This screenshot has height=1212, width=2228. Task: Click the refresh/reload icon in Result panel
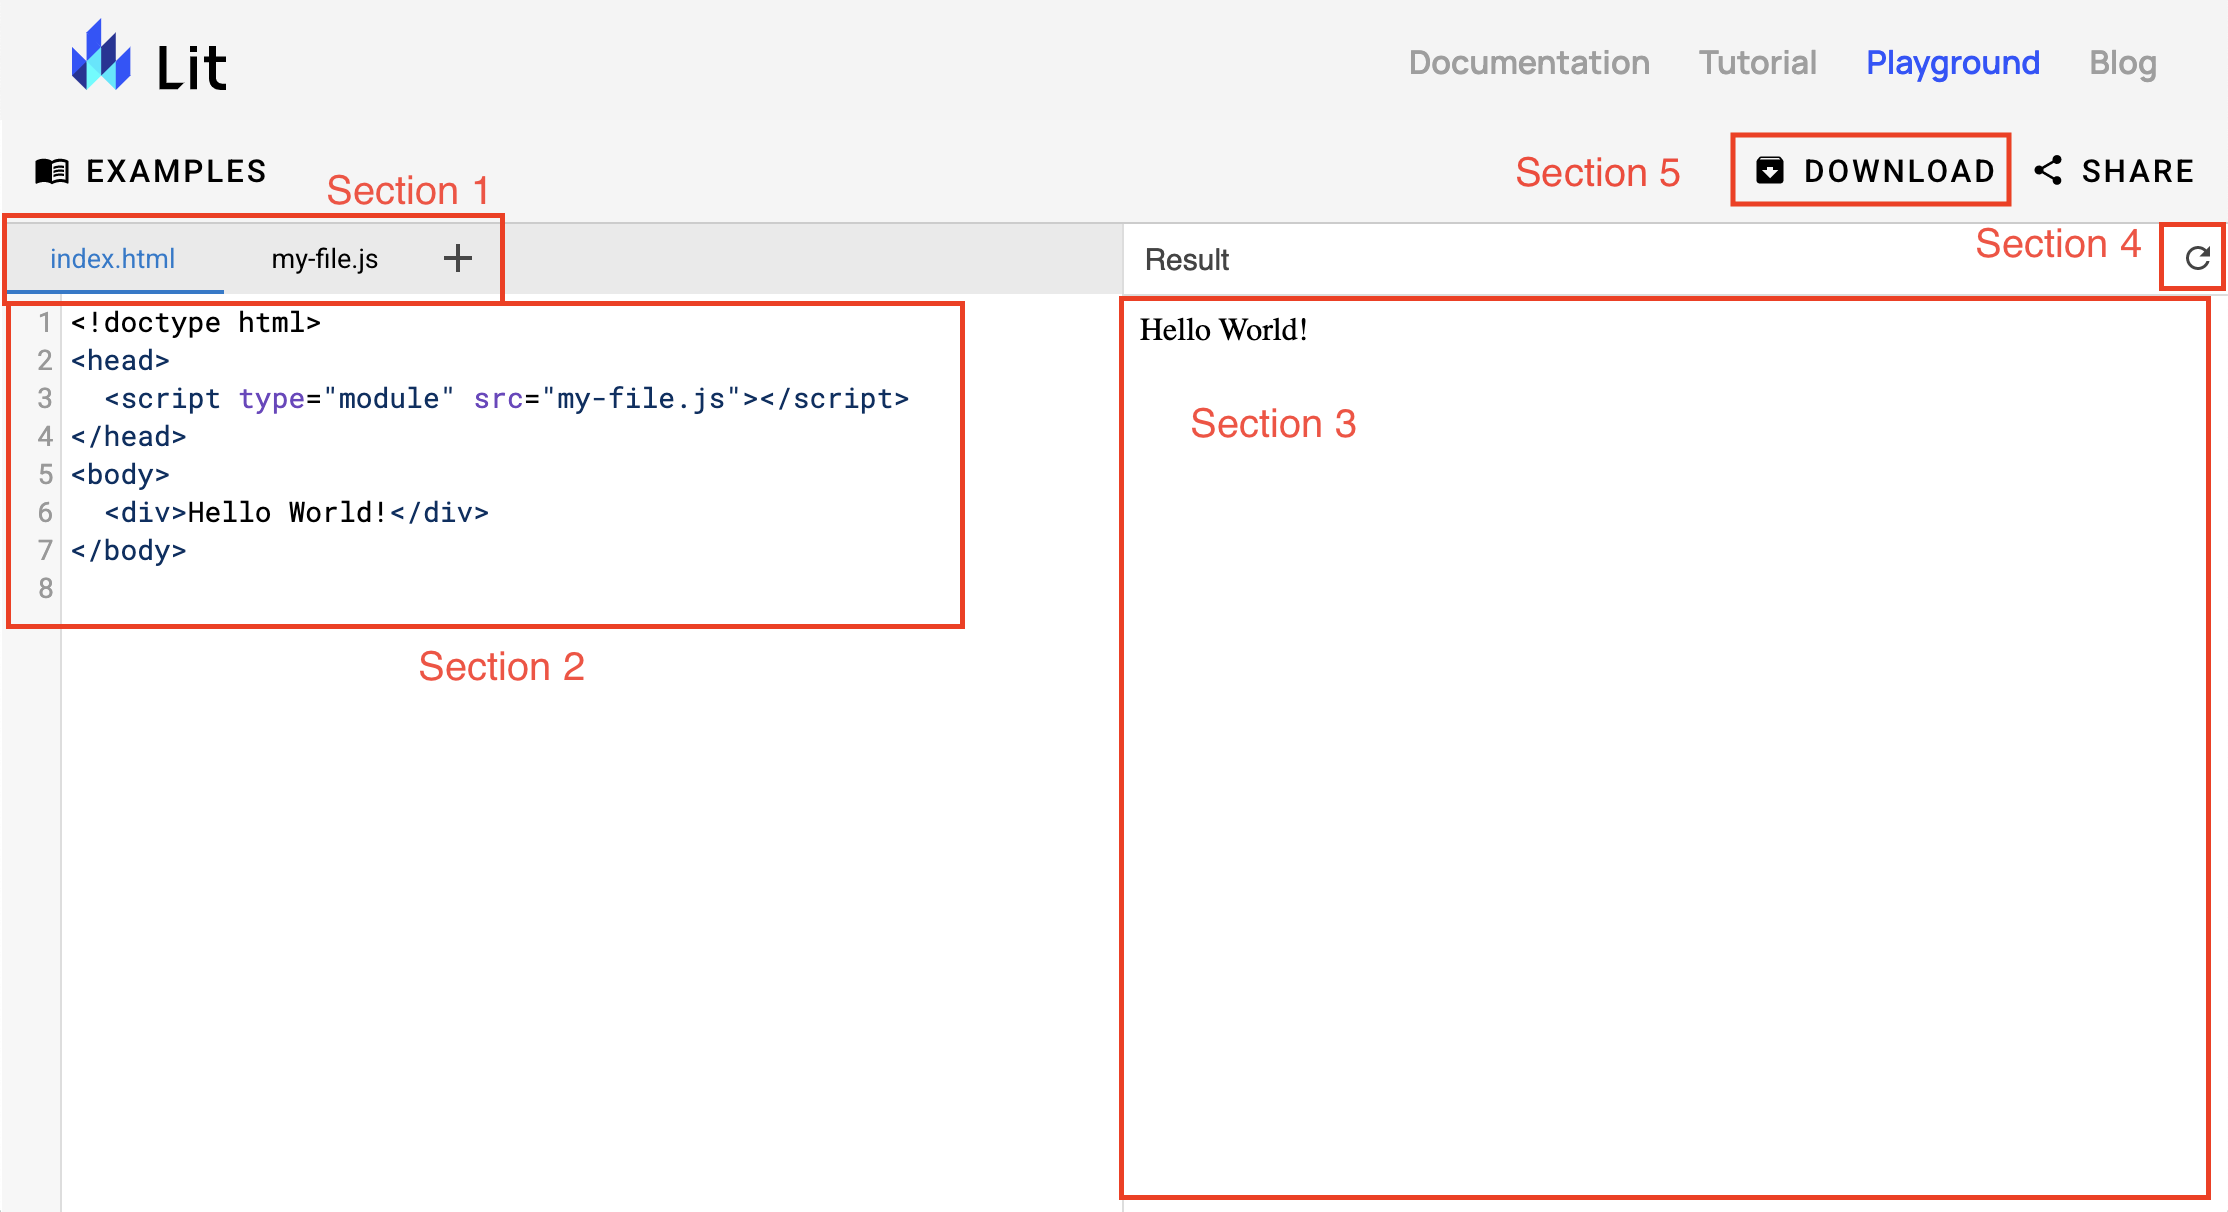point(2197,260)
